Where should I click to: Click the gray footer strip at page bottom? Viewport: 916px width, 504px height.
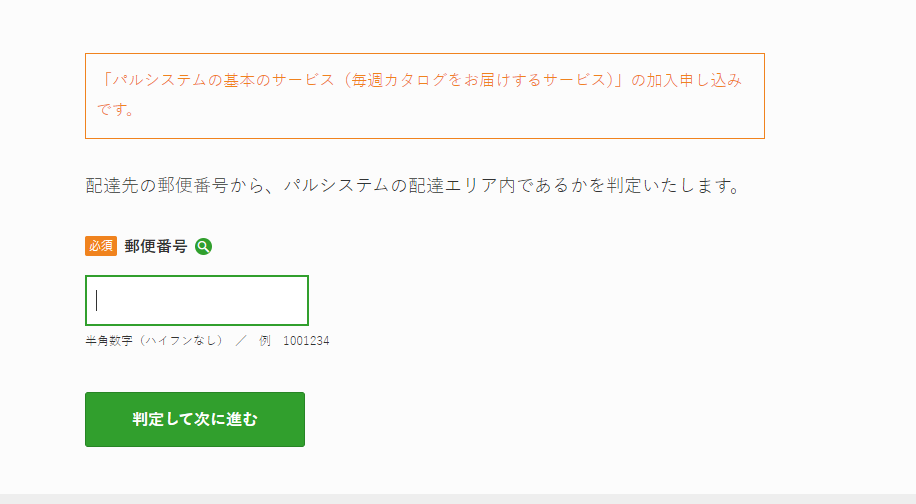pyautogui.click(x=458, y=499)
